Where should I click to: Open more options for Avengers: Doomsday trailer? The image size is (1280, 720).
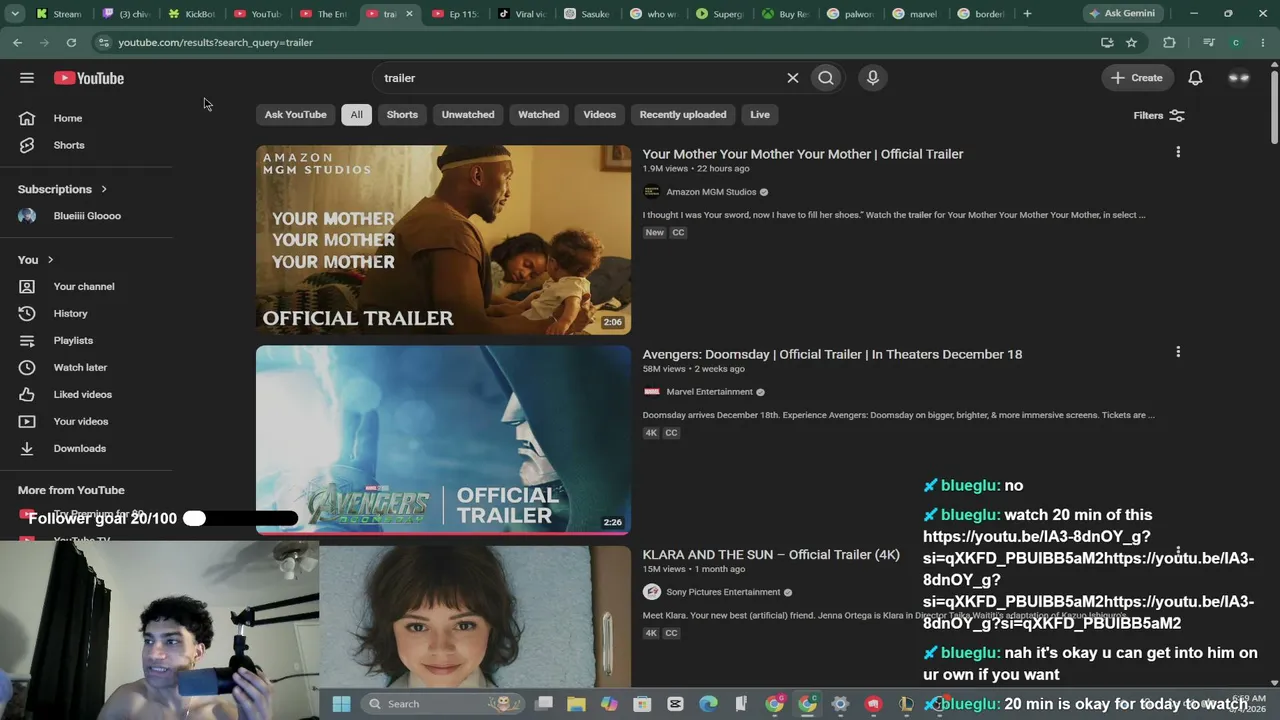(x=1178, y=352)
